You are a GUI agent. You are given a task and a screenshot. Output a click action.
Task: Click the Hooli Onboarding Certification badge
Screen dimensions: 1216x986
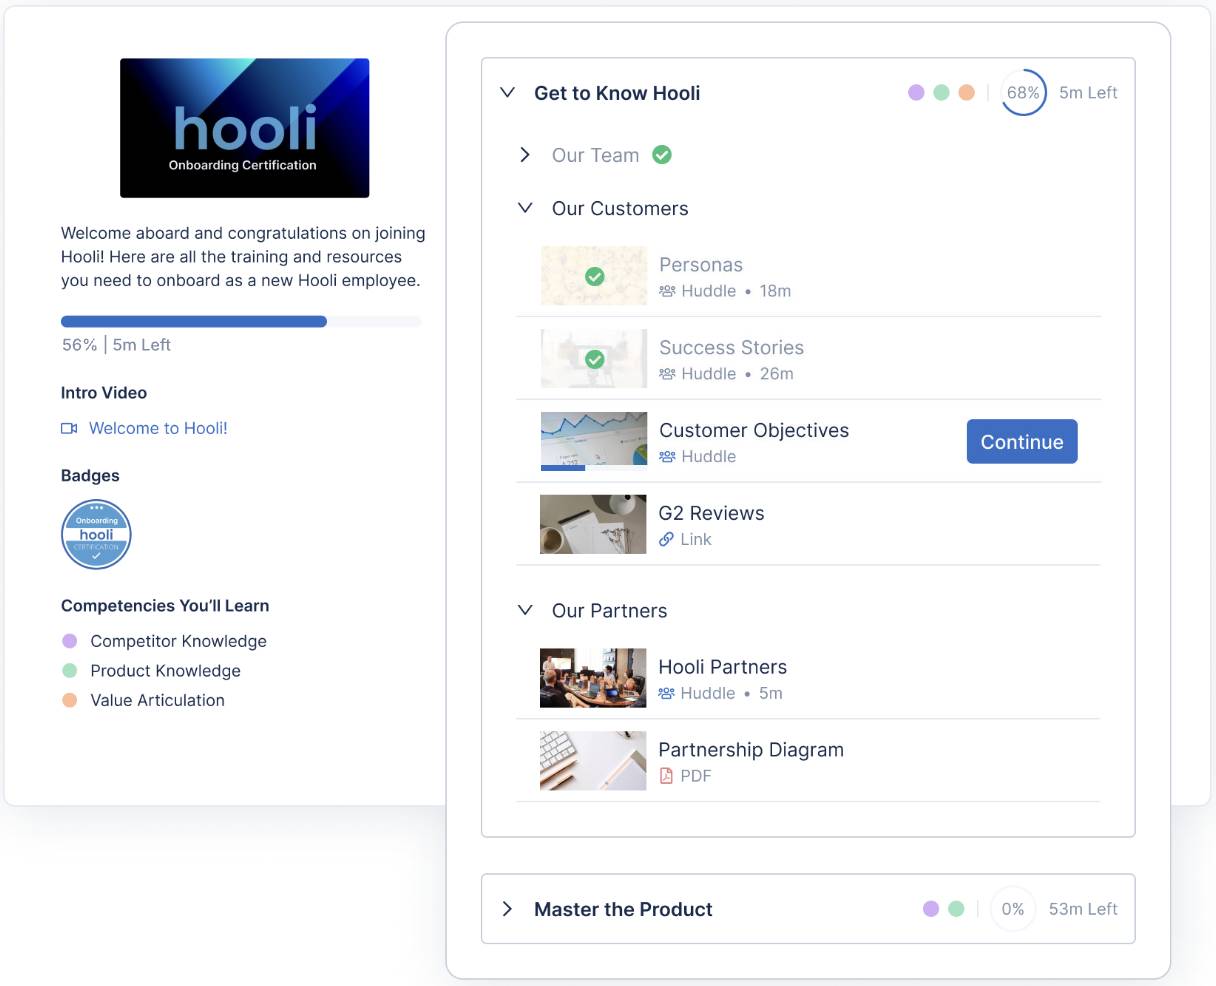pyautogui.click(x=95, y=534)
